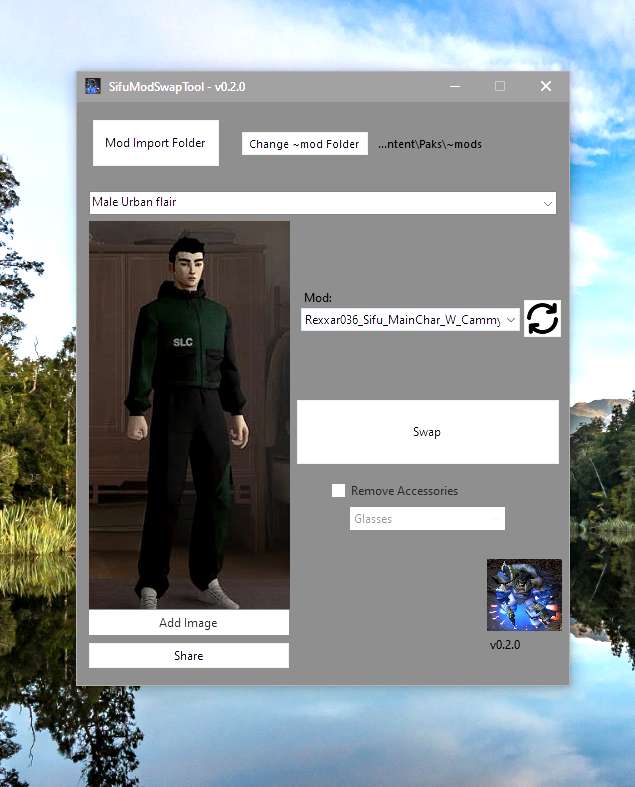This screenshot has height=787, width=635.
Task: Click the Change ~mod Folder button
Action: point(304,144)
